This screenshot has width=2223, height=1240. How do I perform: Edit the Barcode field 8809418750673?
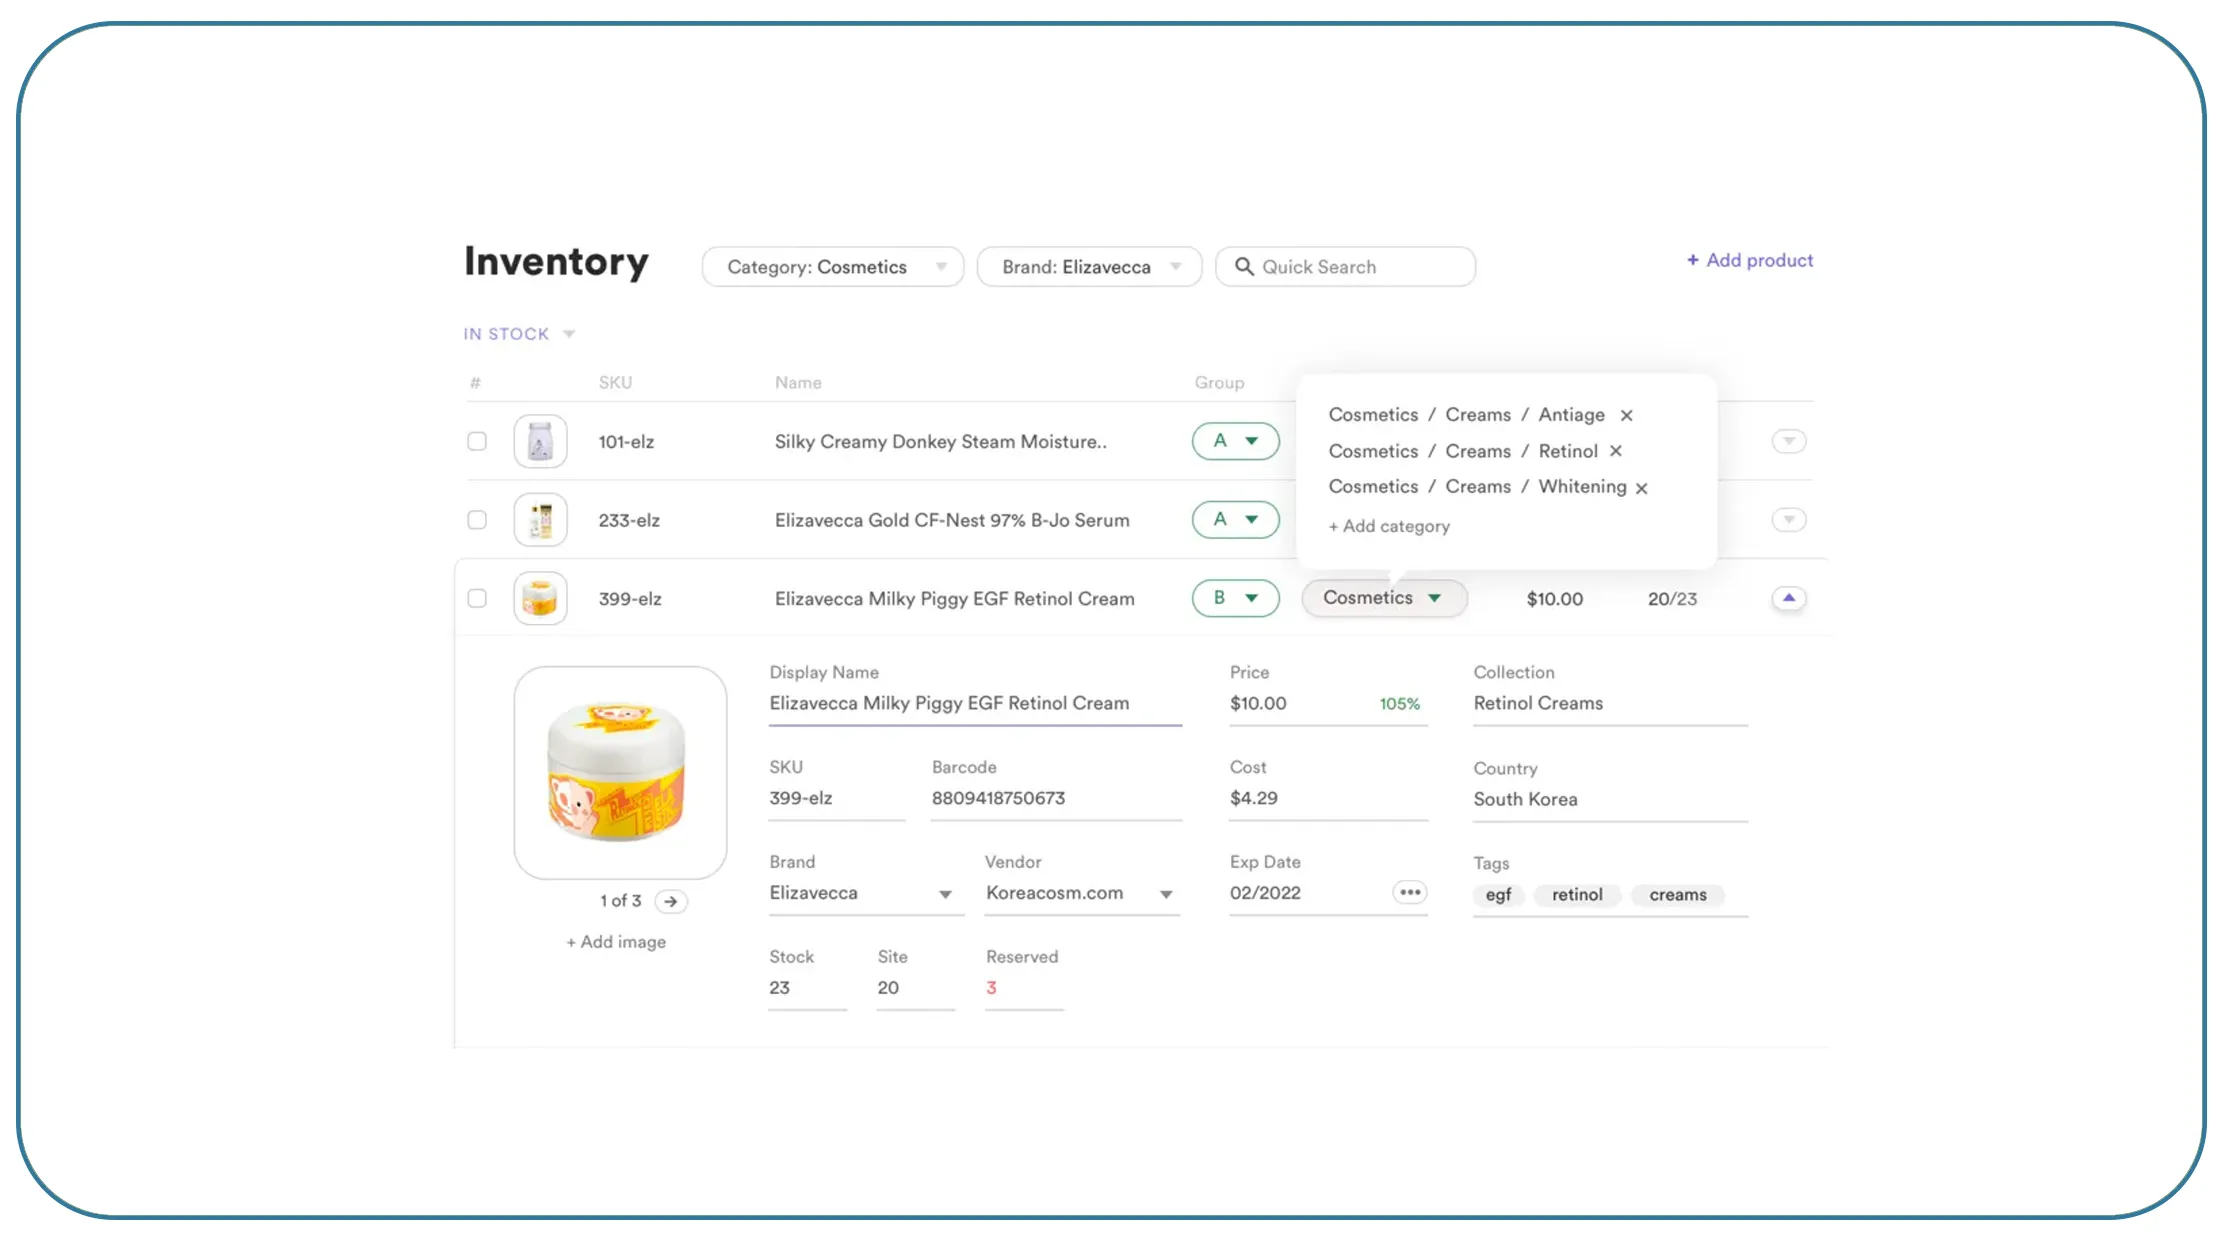[1056, 798]
